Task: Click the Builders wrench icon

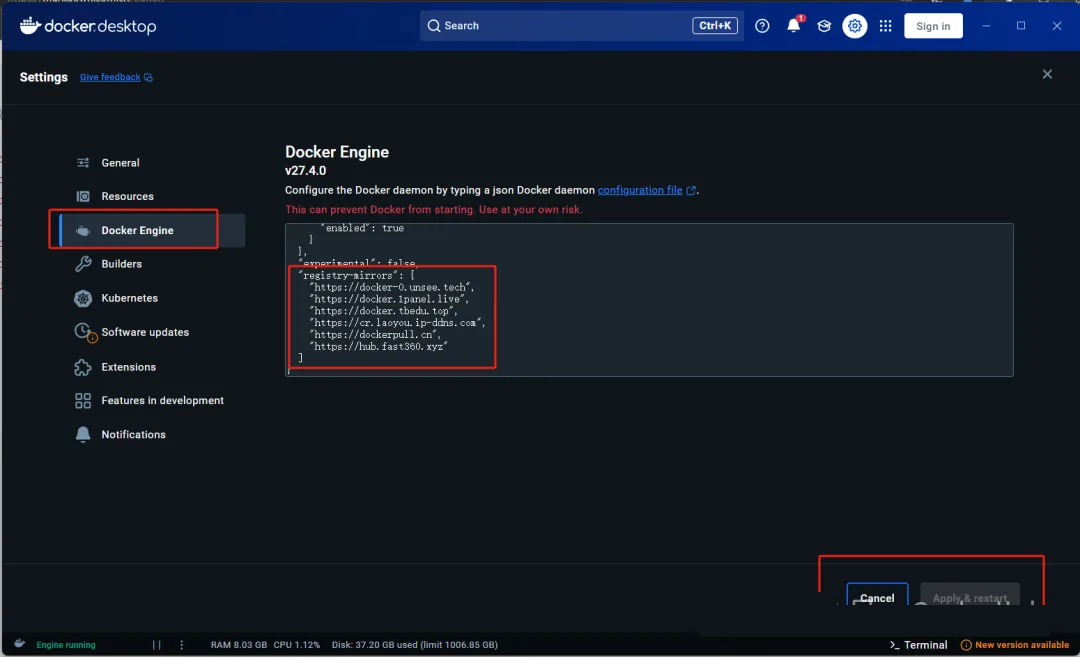Action: click(x=83, y=264)
